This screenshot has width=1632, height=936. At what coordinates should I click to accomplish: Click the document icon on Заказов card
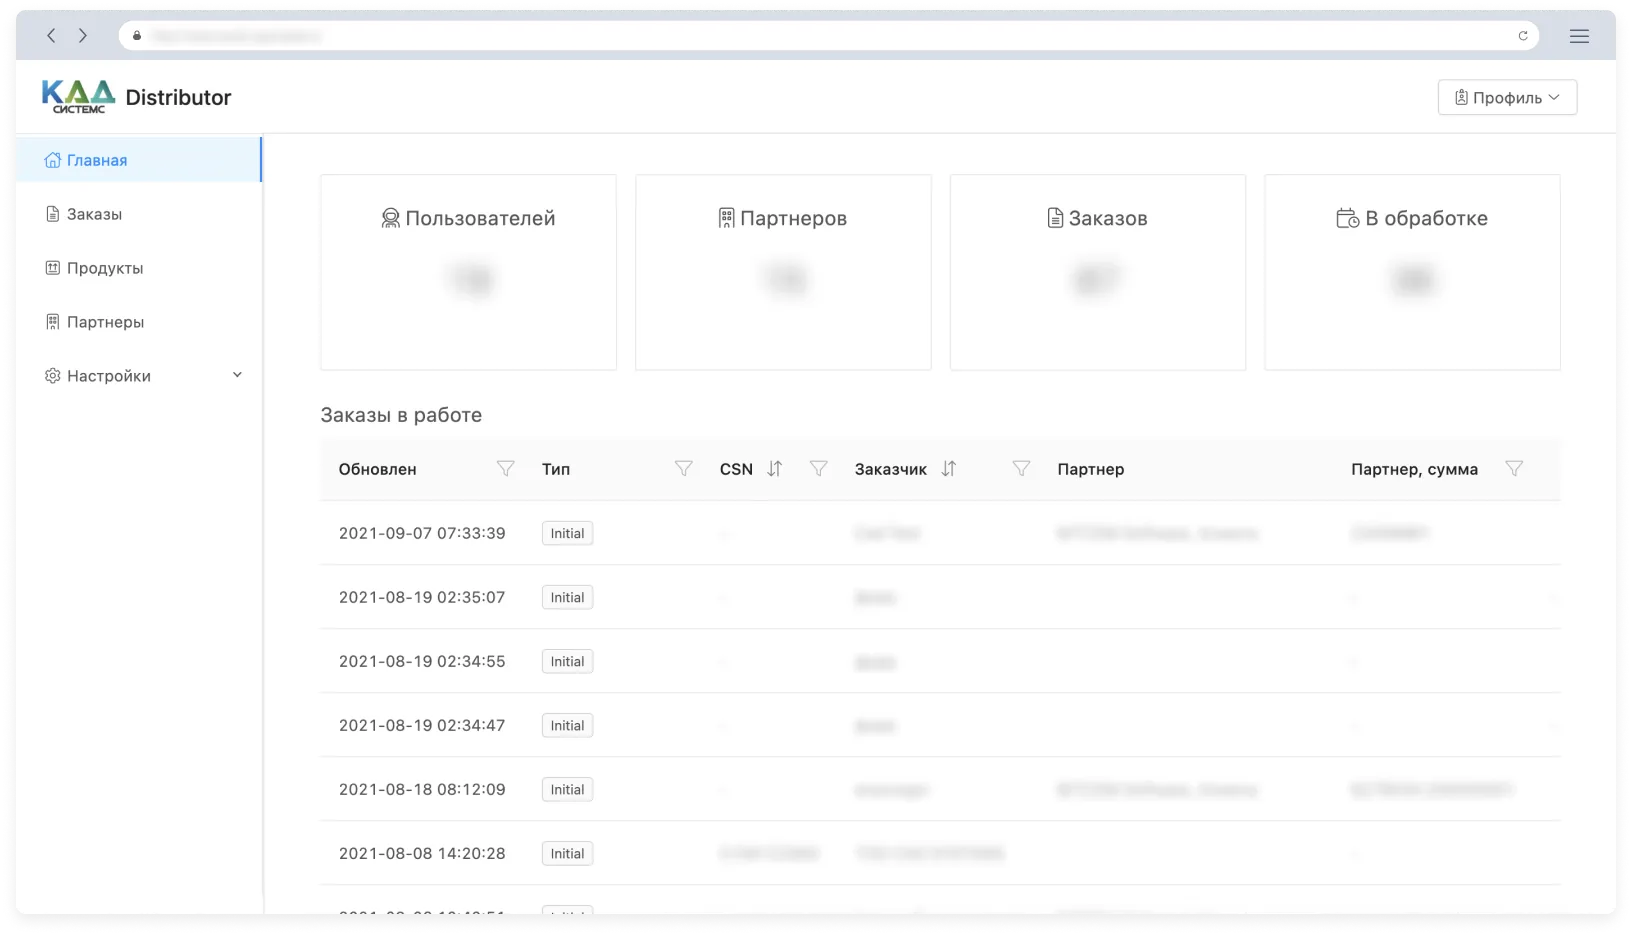[x=1055, y=217]
